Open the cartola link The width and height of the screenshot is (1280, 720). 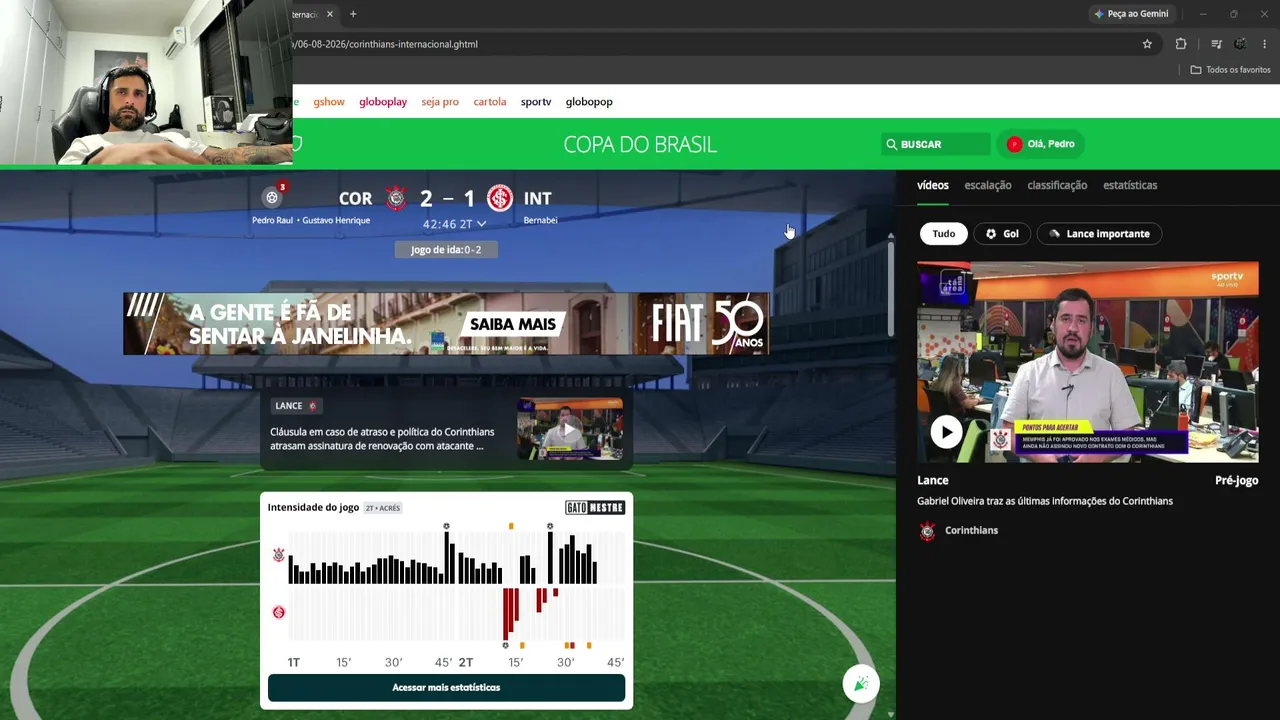pos(490,102)
